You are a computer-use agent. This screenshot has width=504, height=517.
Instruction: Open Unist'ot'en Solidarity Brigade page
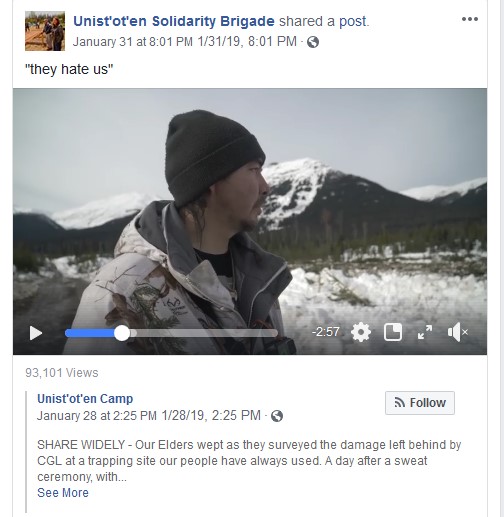174,21
